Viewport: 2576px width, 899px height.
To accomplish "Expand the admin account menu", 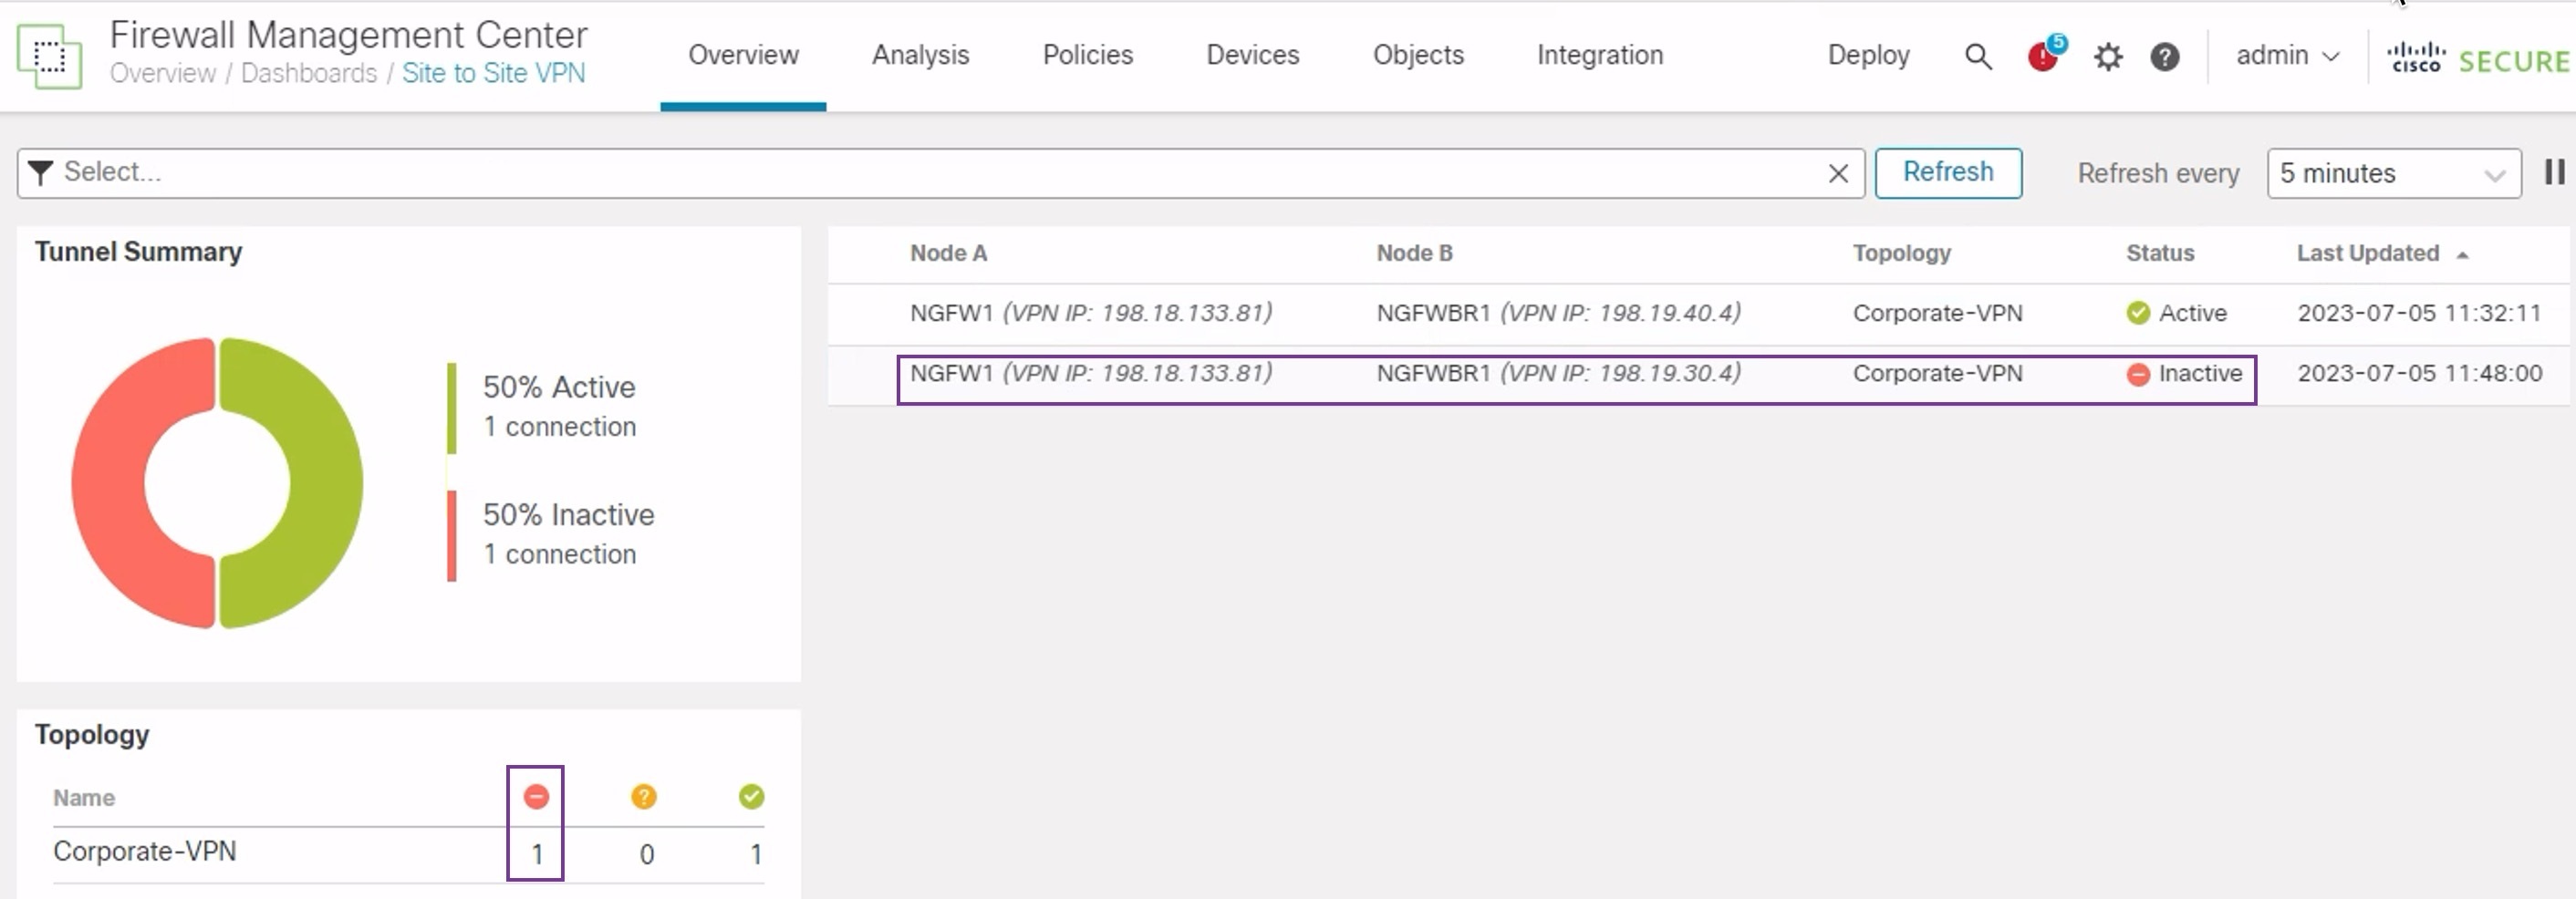I will [2288, 57].
